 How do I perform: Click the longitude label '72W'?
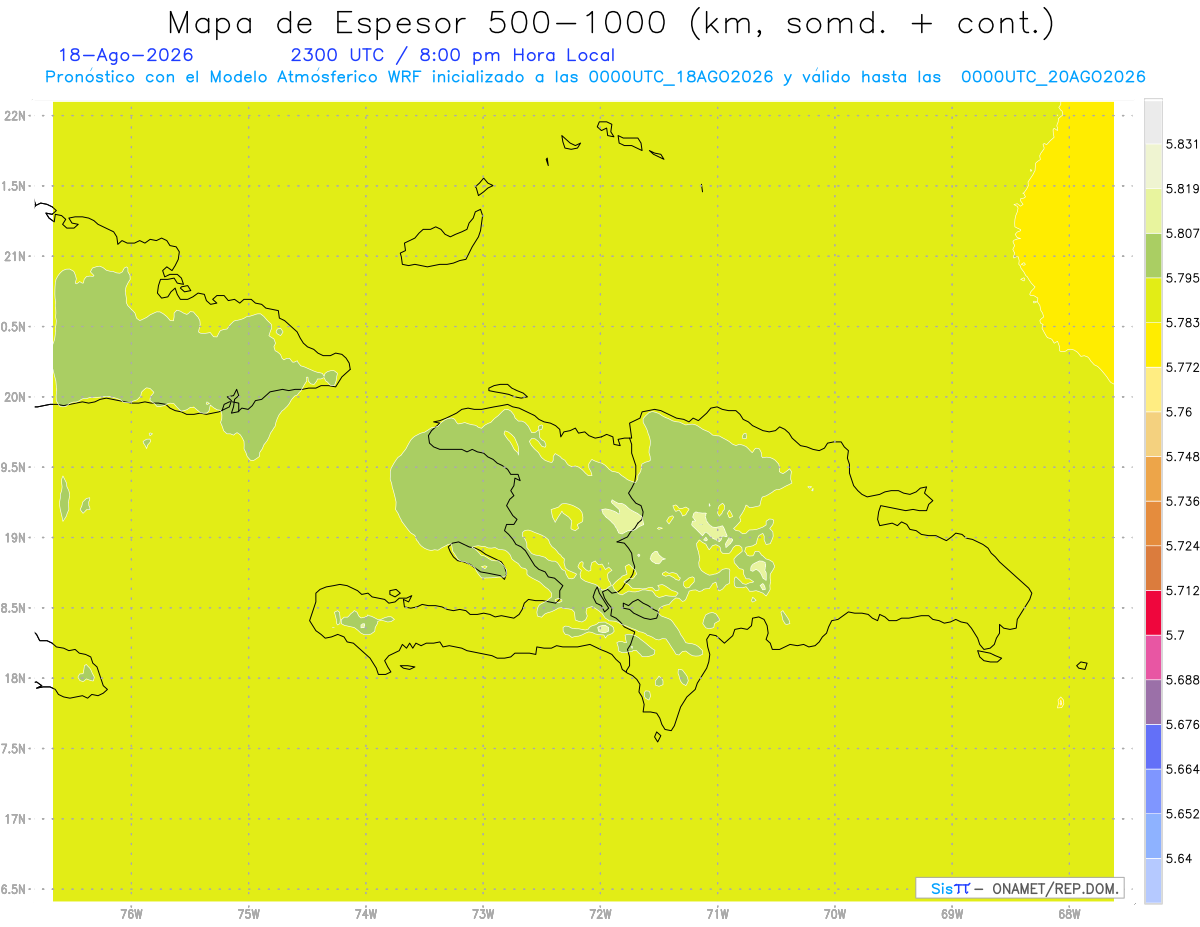(x=600, y=914)
